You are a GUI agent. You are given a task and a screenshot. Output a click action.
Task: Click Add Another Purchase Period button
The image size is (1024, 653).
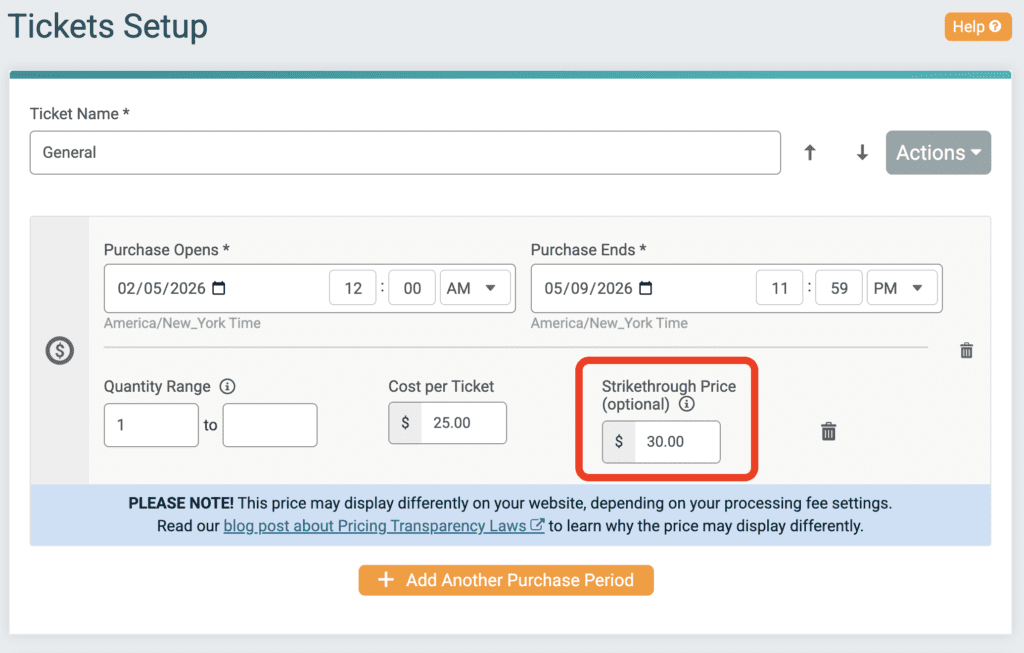(506, 580)
